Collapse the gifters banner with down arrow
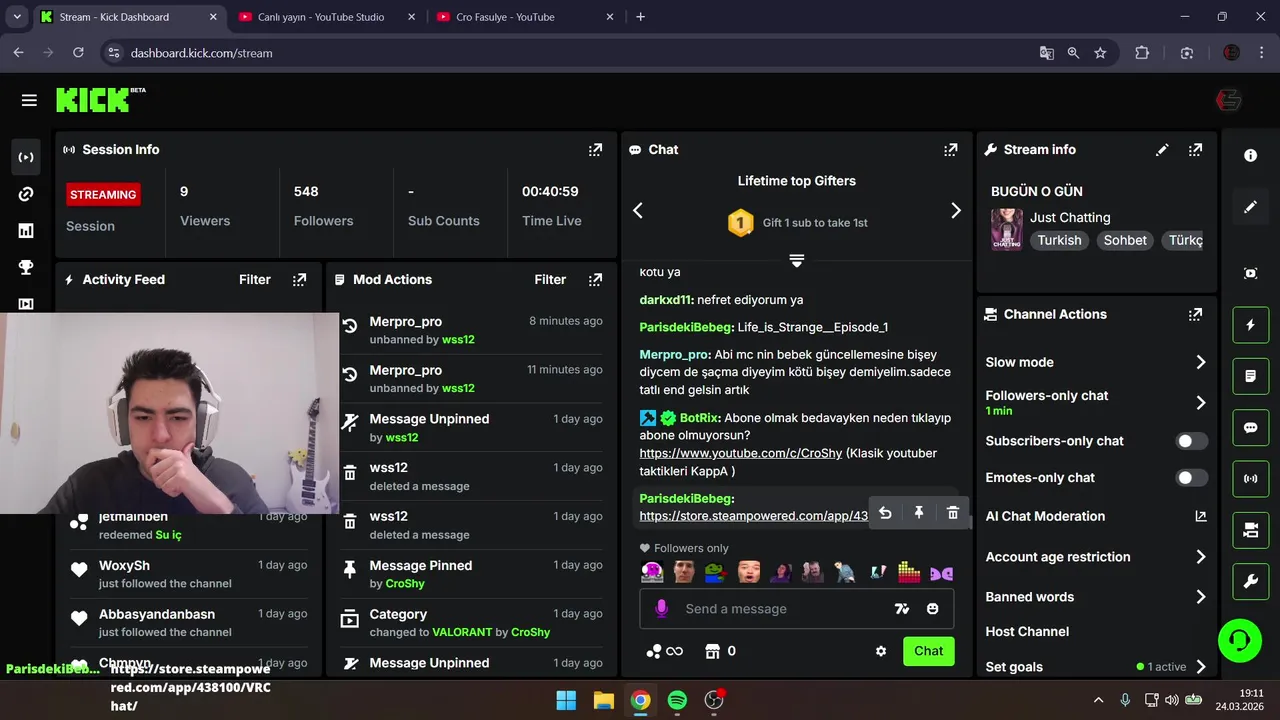Image resolution: width=1280 pixels, height=720 pixels. click(796, 260)
